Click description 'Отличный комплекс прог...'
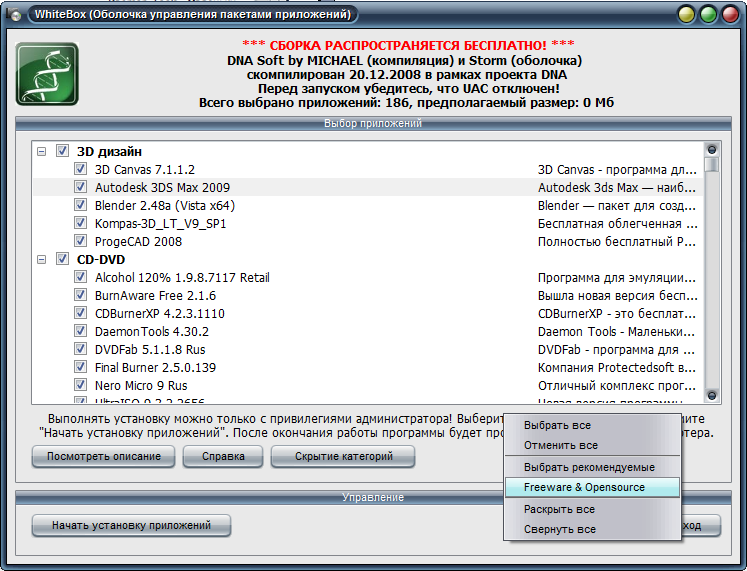The height and width of the screenshot is (571, 747). pyautogui.click(x=616, y=386)
